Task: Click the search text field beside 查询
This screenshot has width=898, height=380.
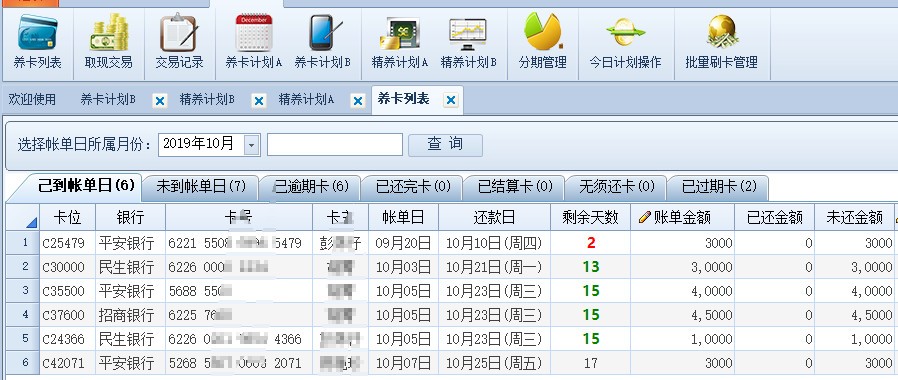Action: click(335, 145)
